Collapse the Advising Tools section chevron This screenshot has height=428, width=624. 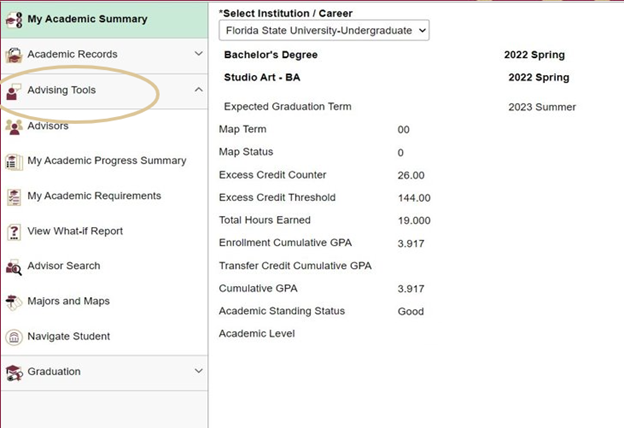click(x=197, y=90)
